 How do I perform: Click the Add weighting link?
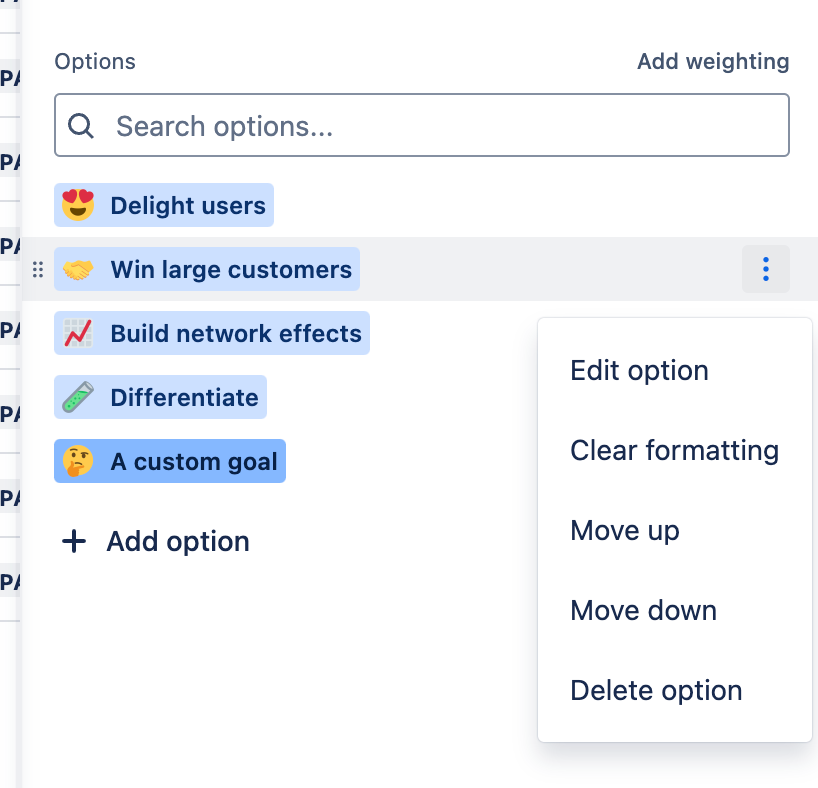[713, 62]
